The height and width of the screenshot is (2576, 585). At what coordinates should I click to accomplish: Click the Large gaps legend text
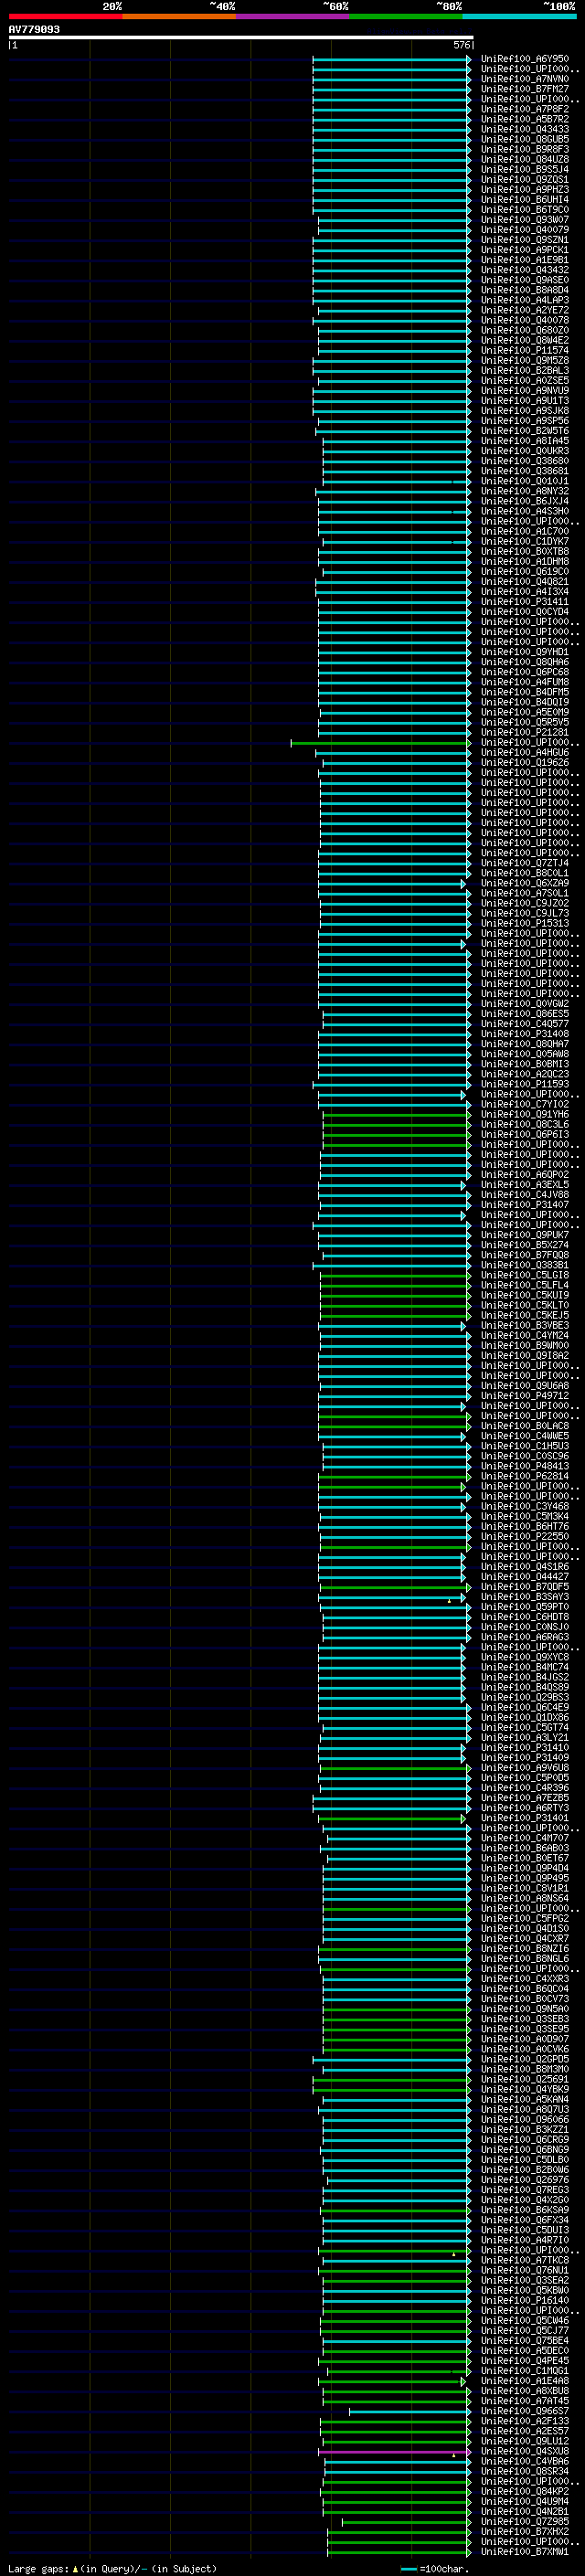[x=38, y=2569]
